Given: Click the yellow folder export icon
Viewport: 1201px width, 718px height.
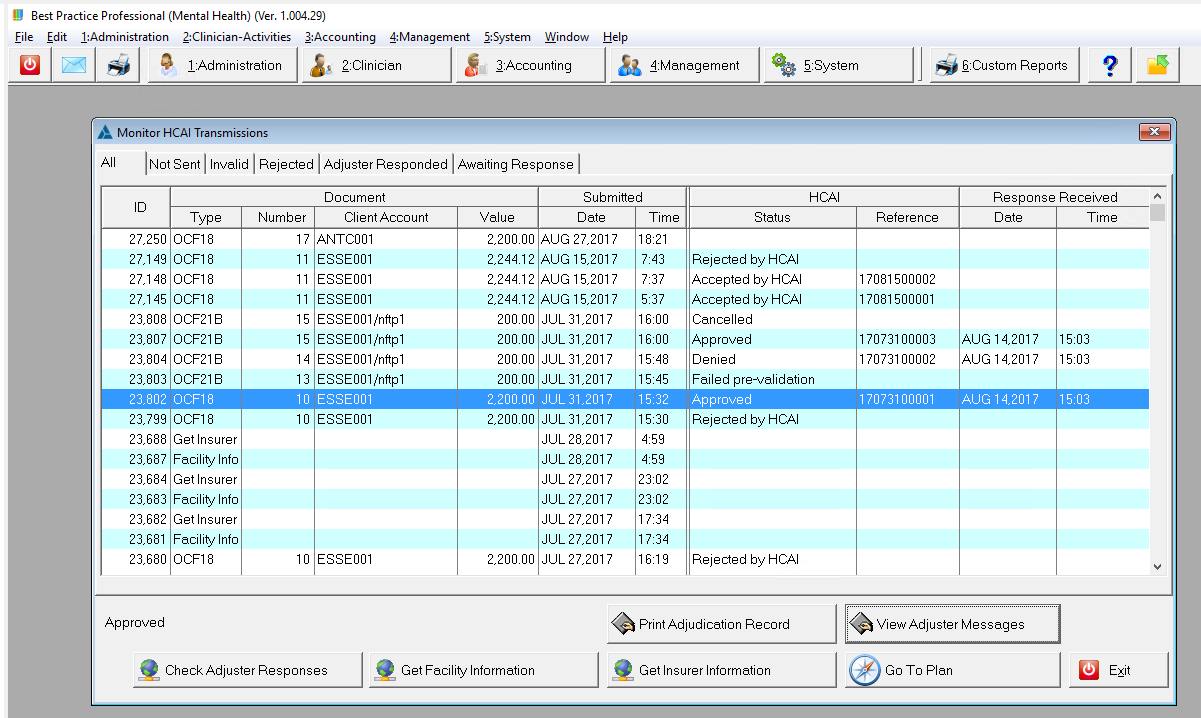Looking at the screenshot, I should (x=1157, y=65).
